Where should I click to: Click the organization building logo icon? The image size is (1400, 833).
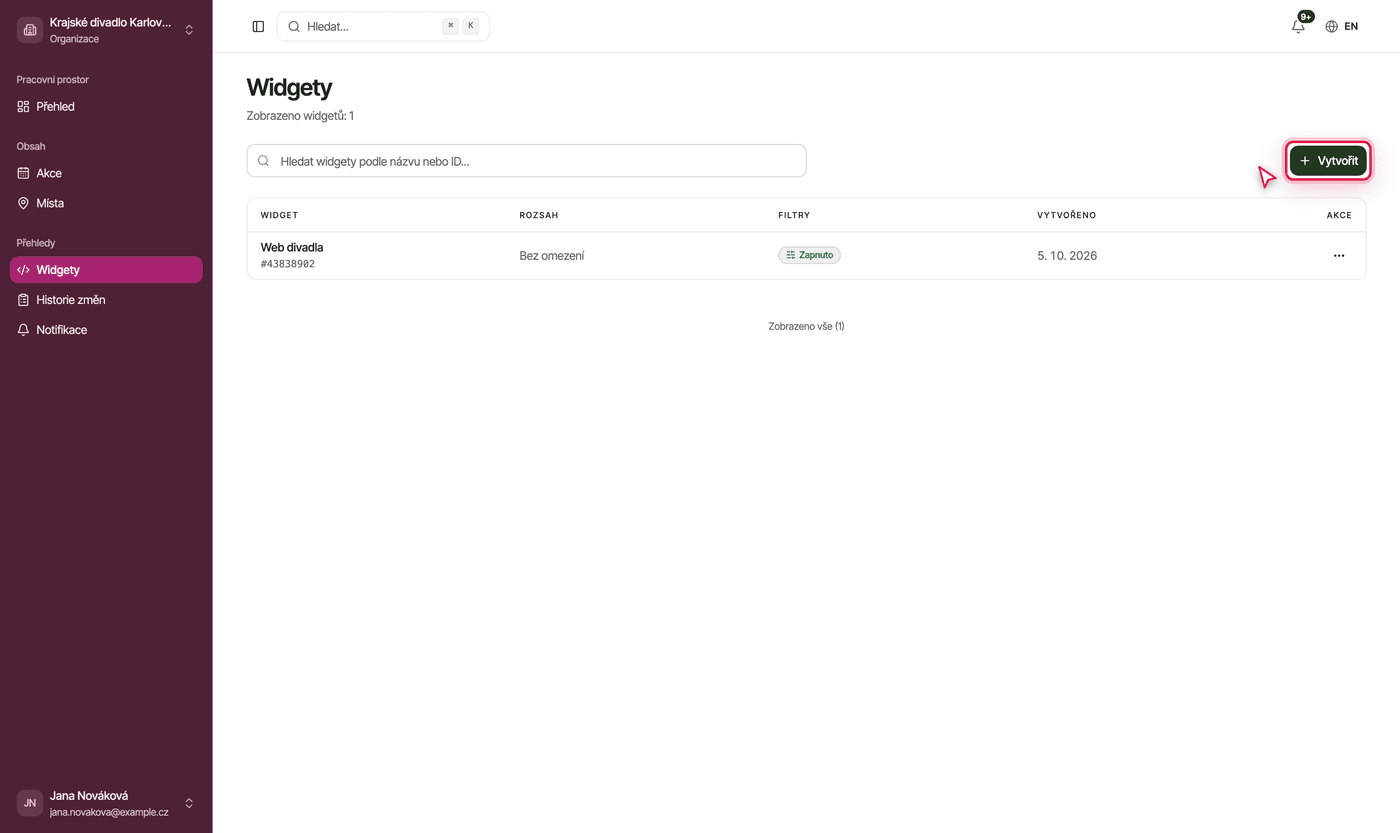pos(30,30)
